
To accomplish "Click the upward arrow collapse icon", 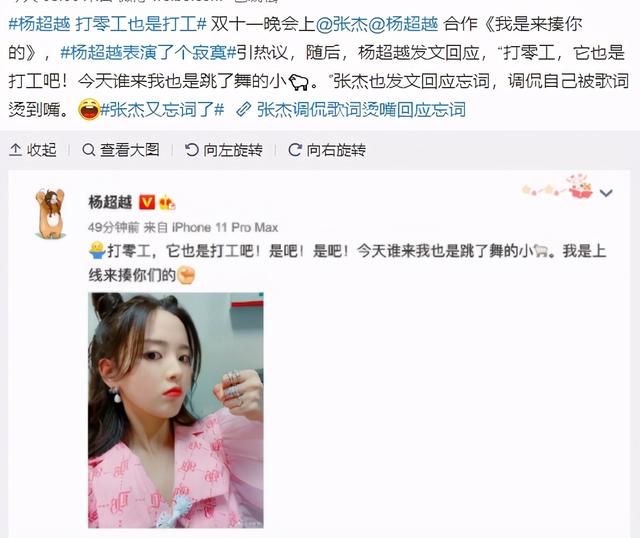I will pyautogui.click(x=16, y=150).
